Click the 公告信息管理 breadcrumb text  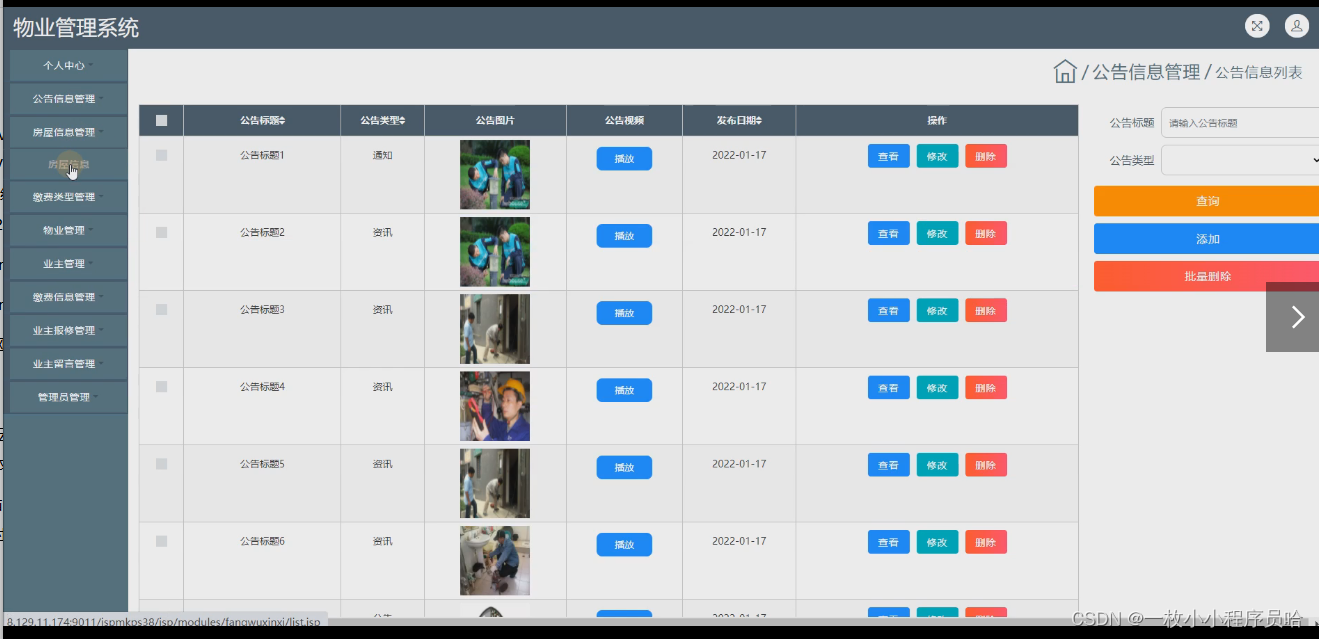(x=1146, y=72)
